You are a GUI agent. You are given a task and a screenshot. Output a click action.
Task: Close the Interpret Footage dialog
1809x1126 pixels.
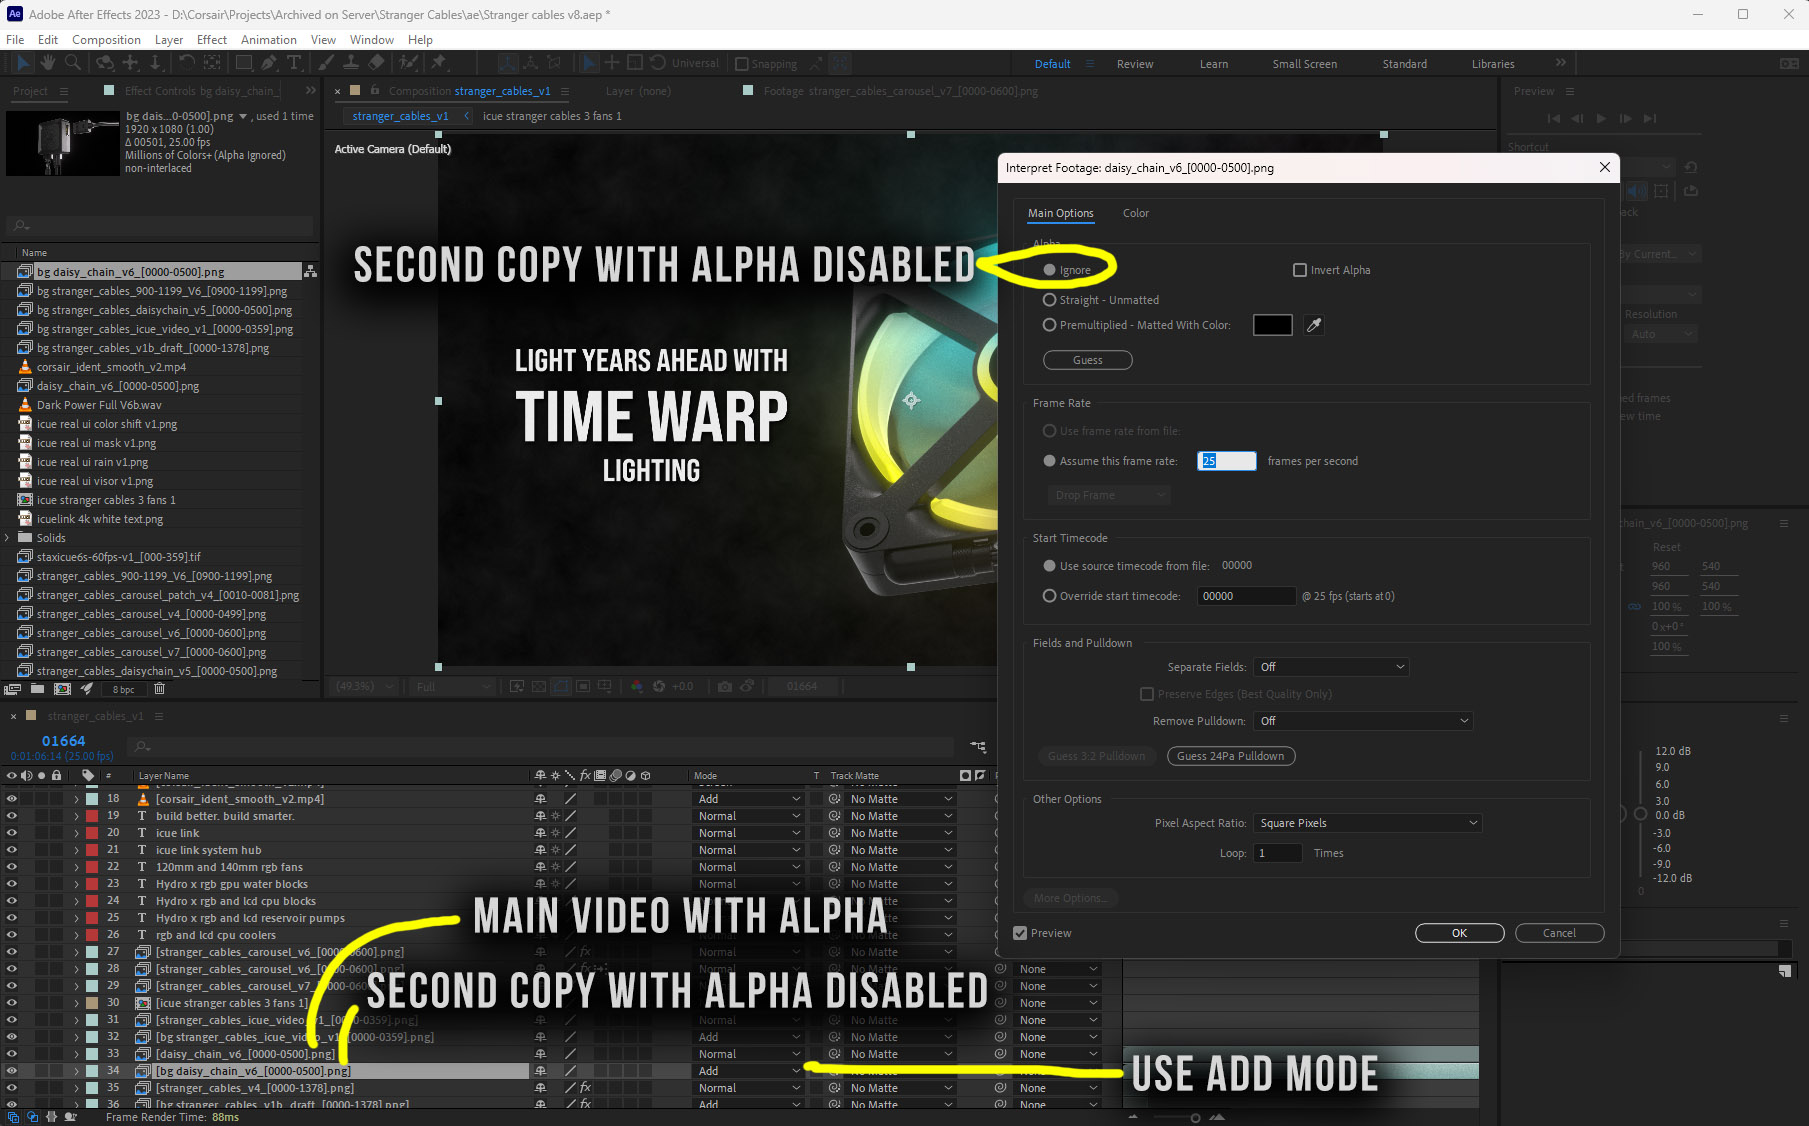[1605, 167]
